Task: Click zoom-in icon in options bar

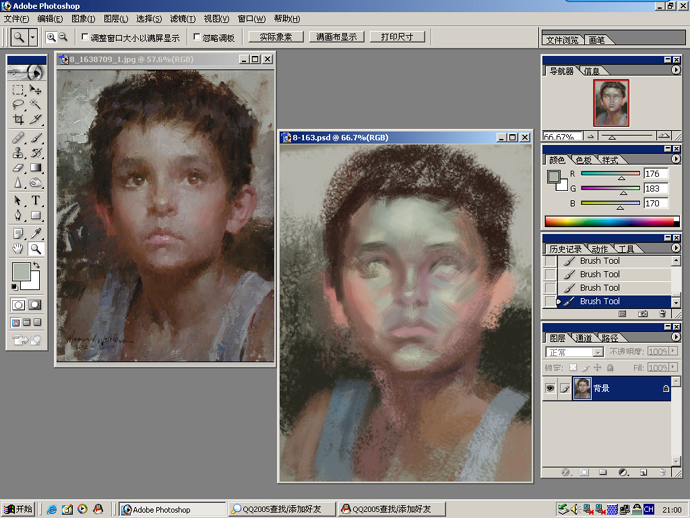Action: click(51, 37)
